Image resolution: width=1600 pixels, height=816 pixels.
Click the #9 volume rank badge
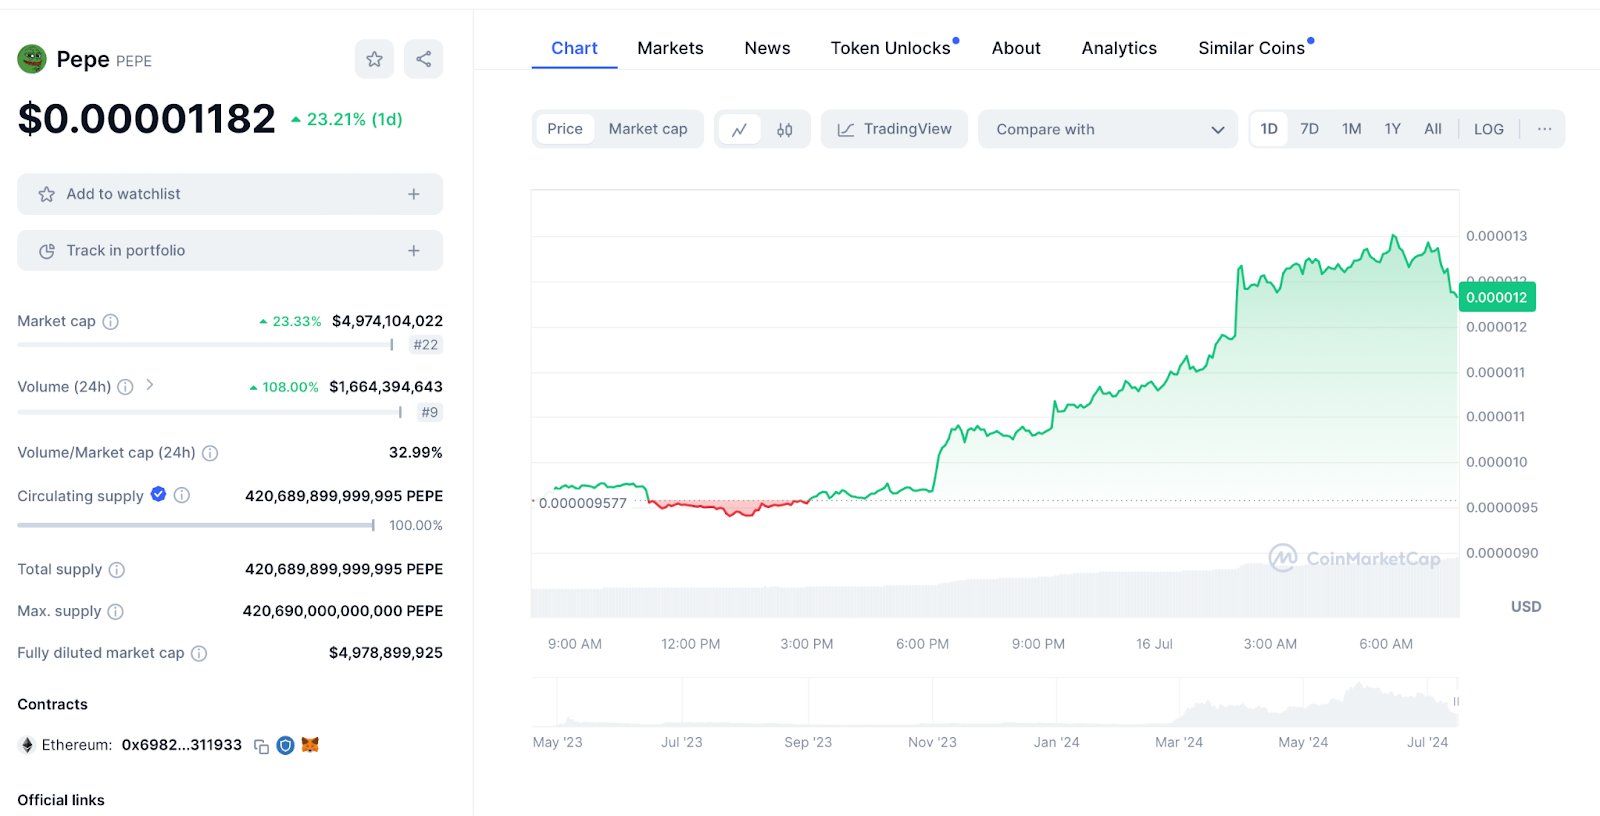click(x=430, y=412)
